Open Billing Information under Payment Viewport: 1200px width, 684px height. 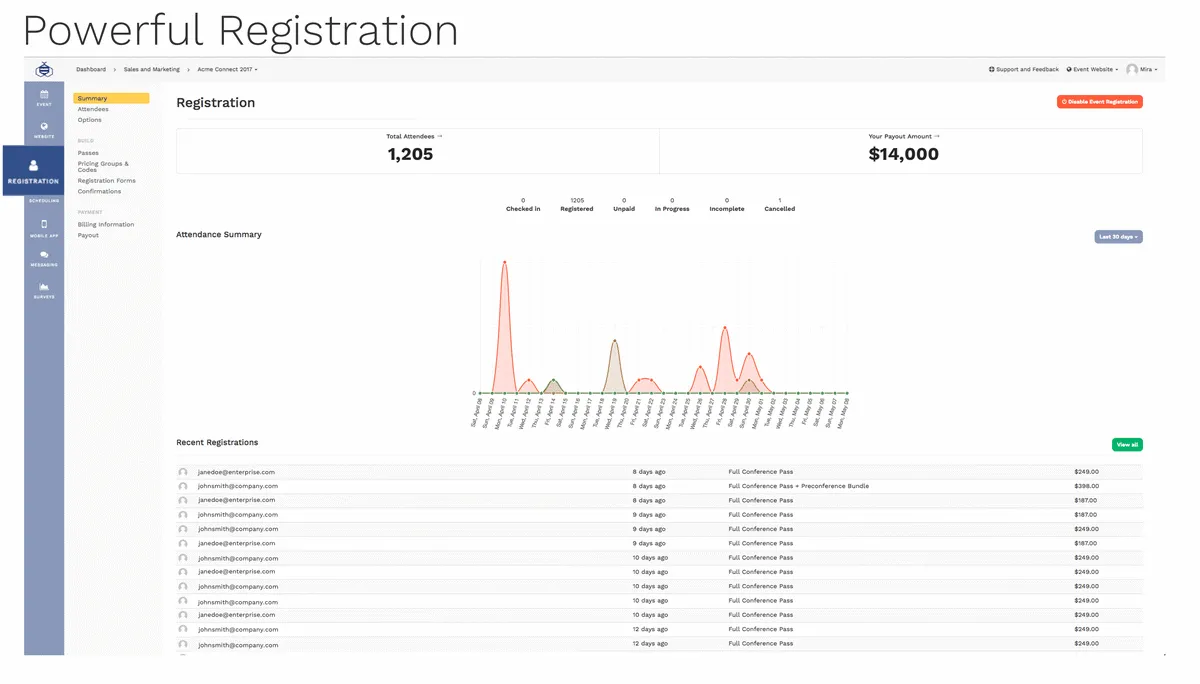tap(105, 225)
